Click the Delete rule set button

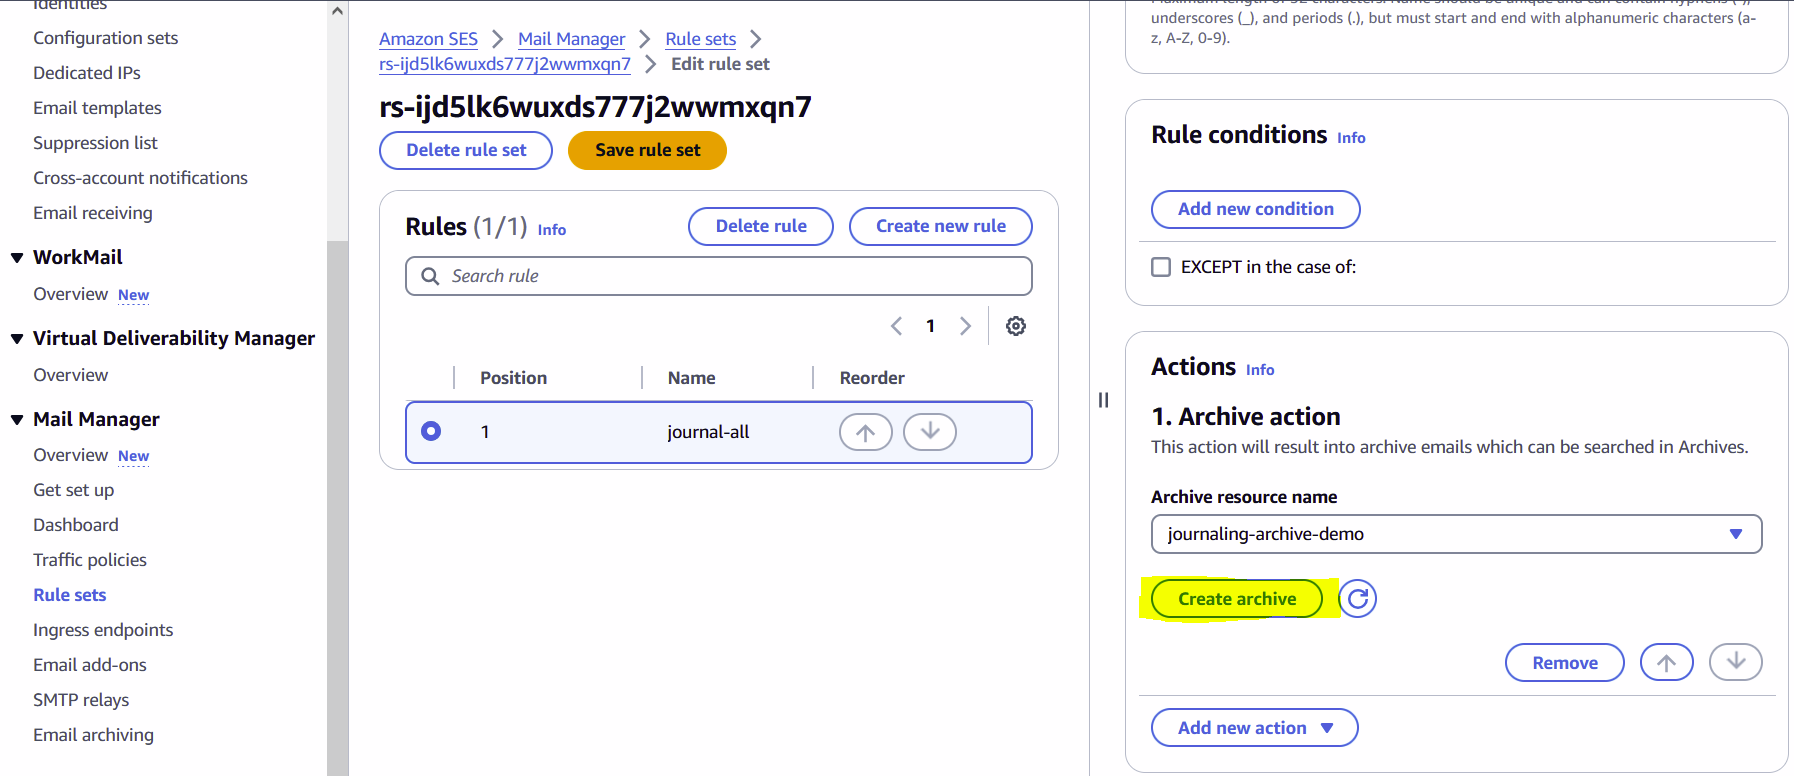click(x=466, y=150)
